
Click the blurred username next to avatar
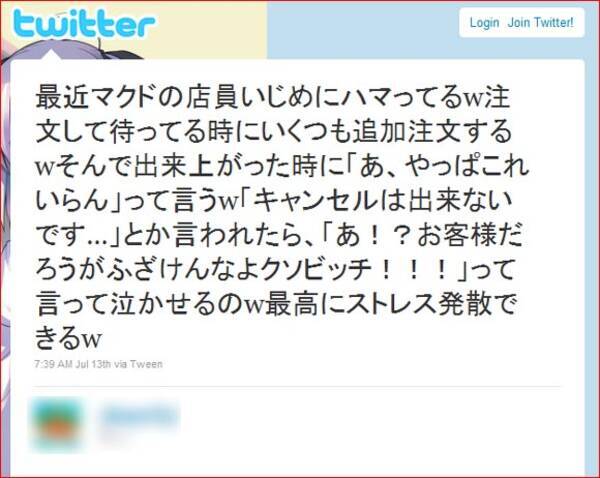pyautogui.click(x=140, y=416)
